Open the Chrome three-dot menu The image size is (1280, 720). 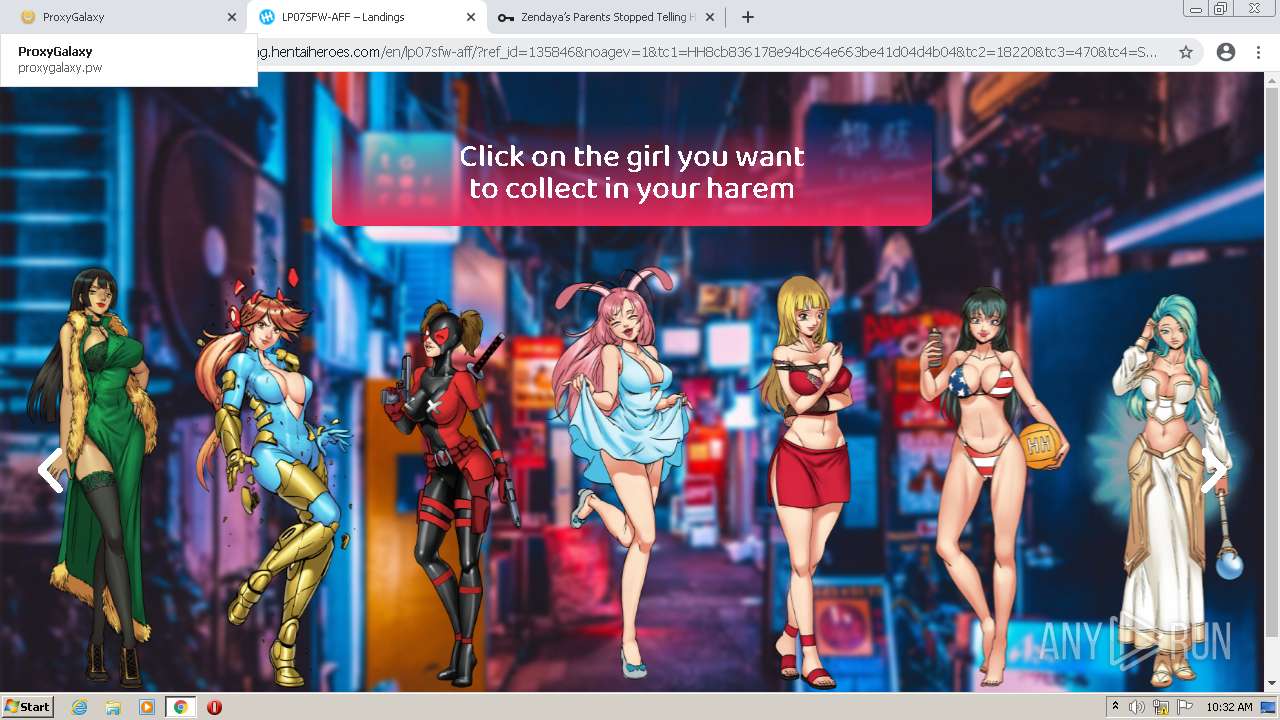(1258, 52)
